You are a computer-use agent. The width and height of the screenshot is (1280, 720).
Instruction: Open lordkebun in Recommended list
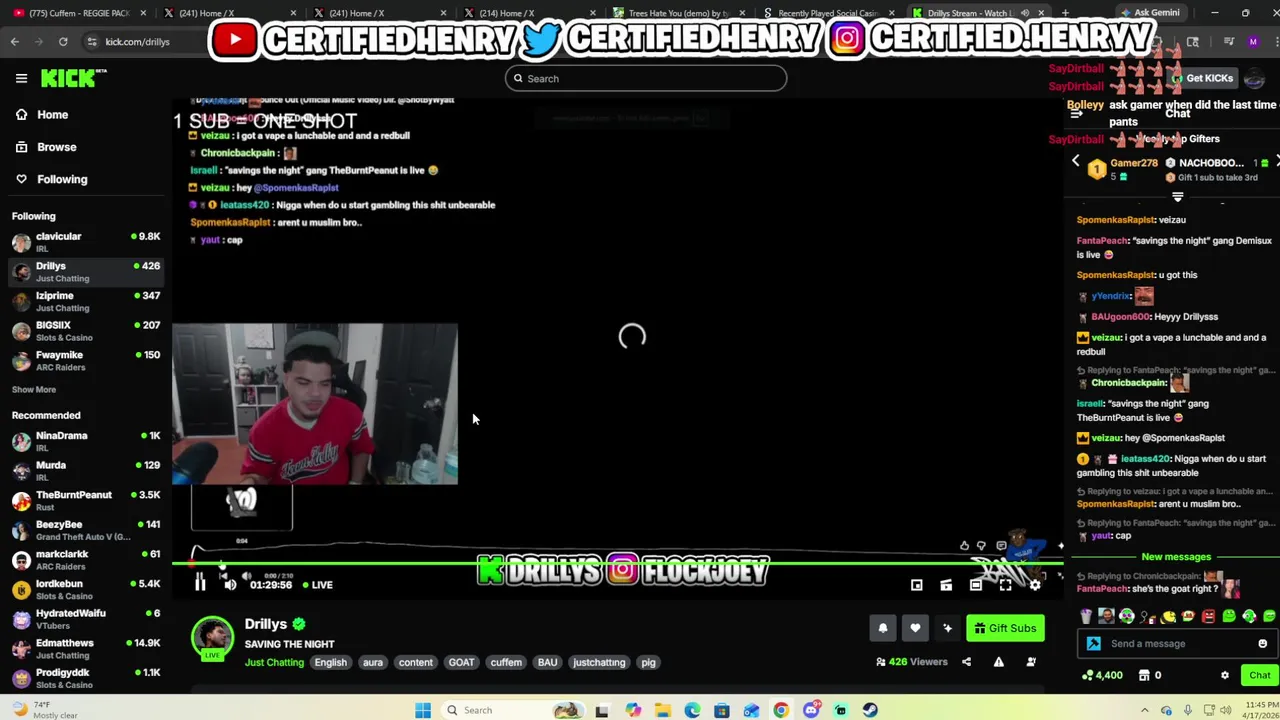84,589
